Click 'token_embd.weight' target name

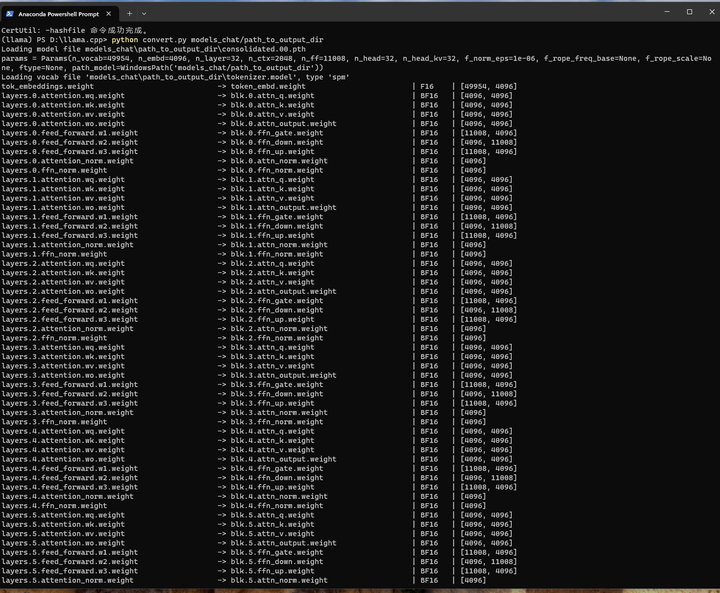click(x=268, y=86)
